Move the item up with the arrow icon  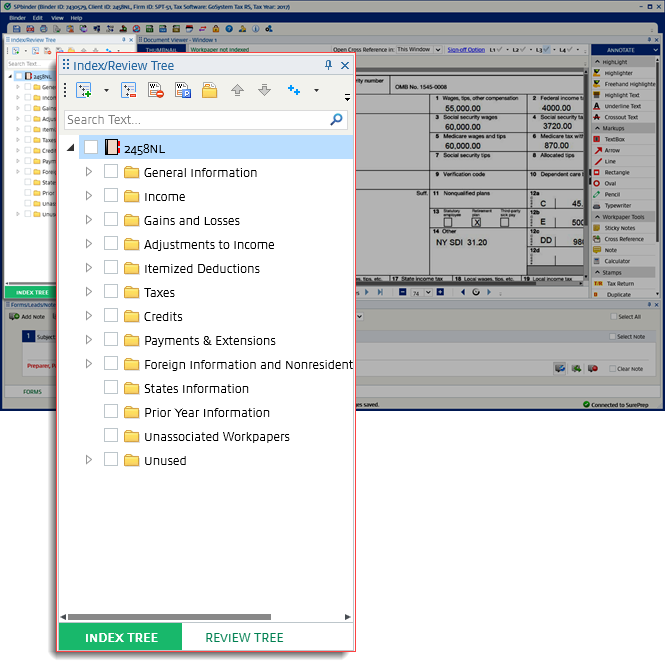pos(237,90)
